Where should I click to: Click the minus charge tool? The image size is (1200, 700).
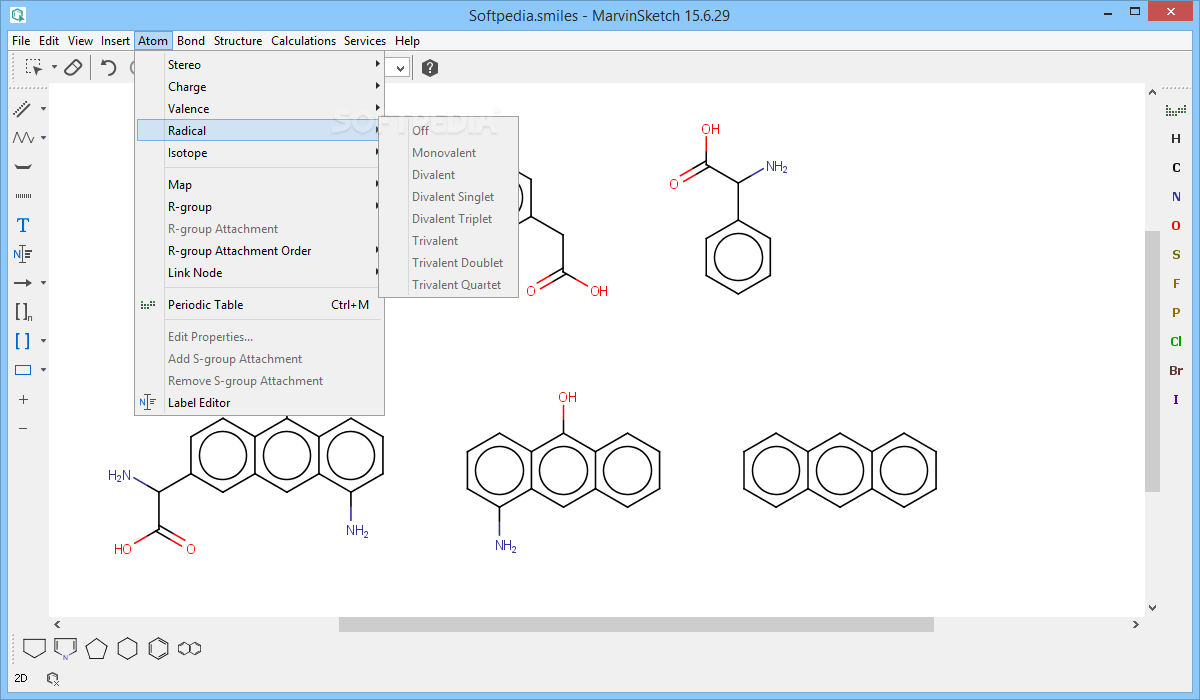23,428
